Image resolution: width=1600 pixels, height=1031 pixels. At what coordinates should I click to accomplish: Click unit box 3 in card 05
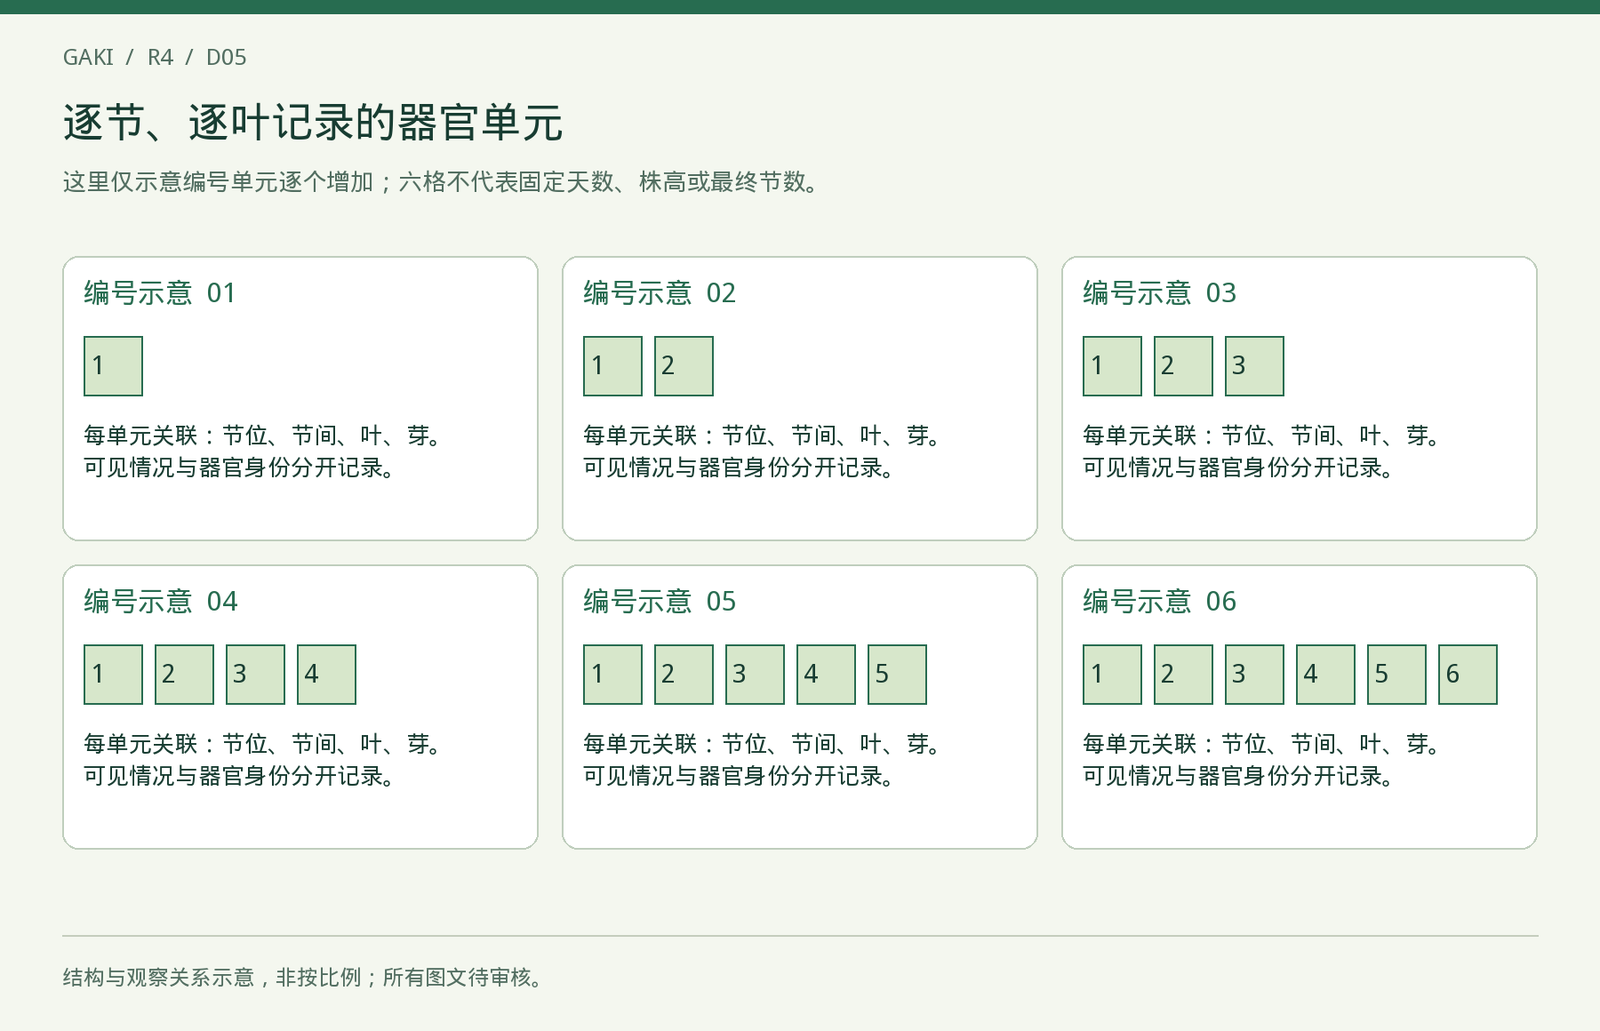point(755,675)
